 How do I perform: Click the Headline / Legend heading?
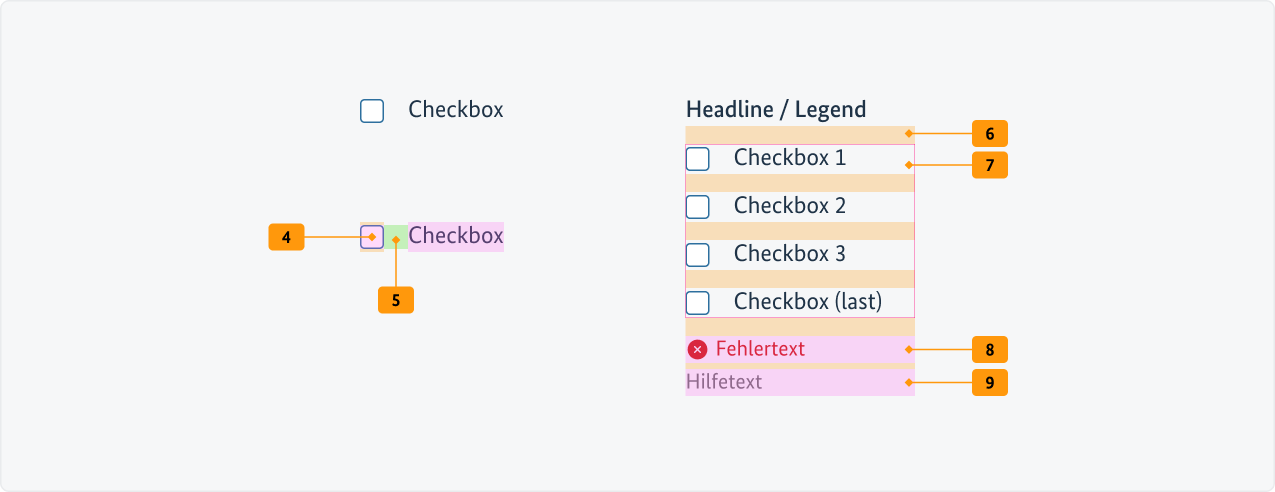point(776,109)
